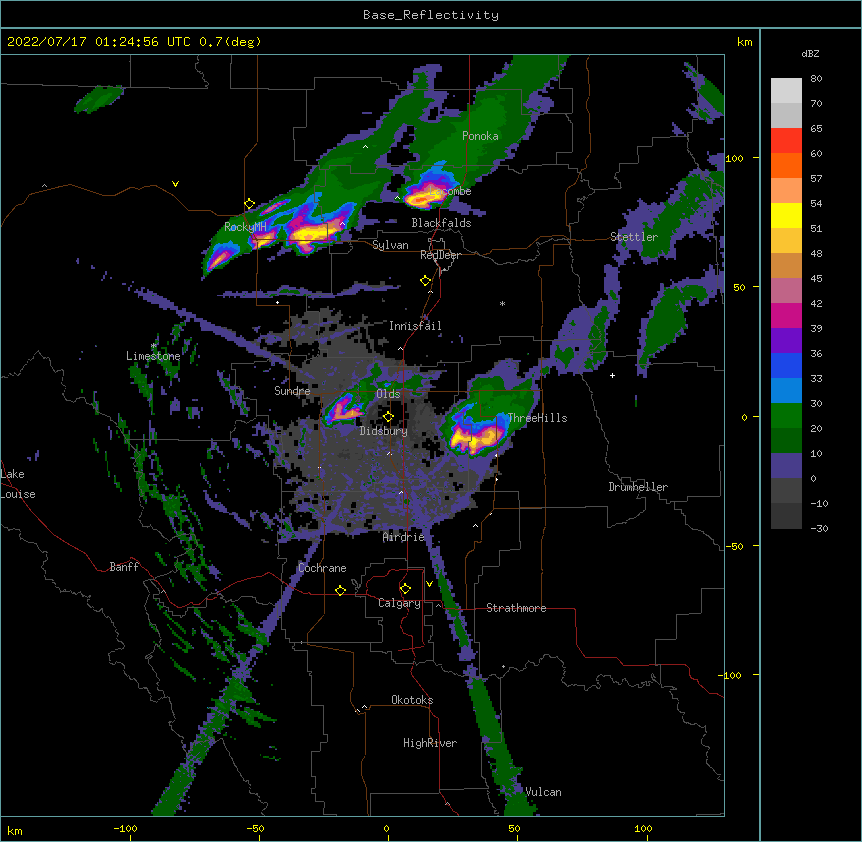Click the dBZ legend heading

[x=810, y=53]
